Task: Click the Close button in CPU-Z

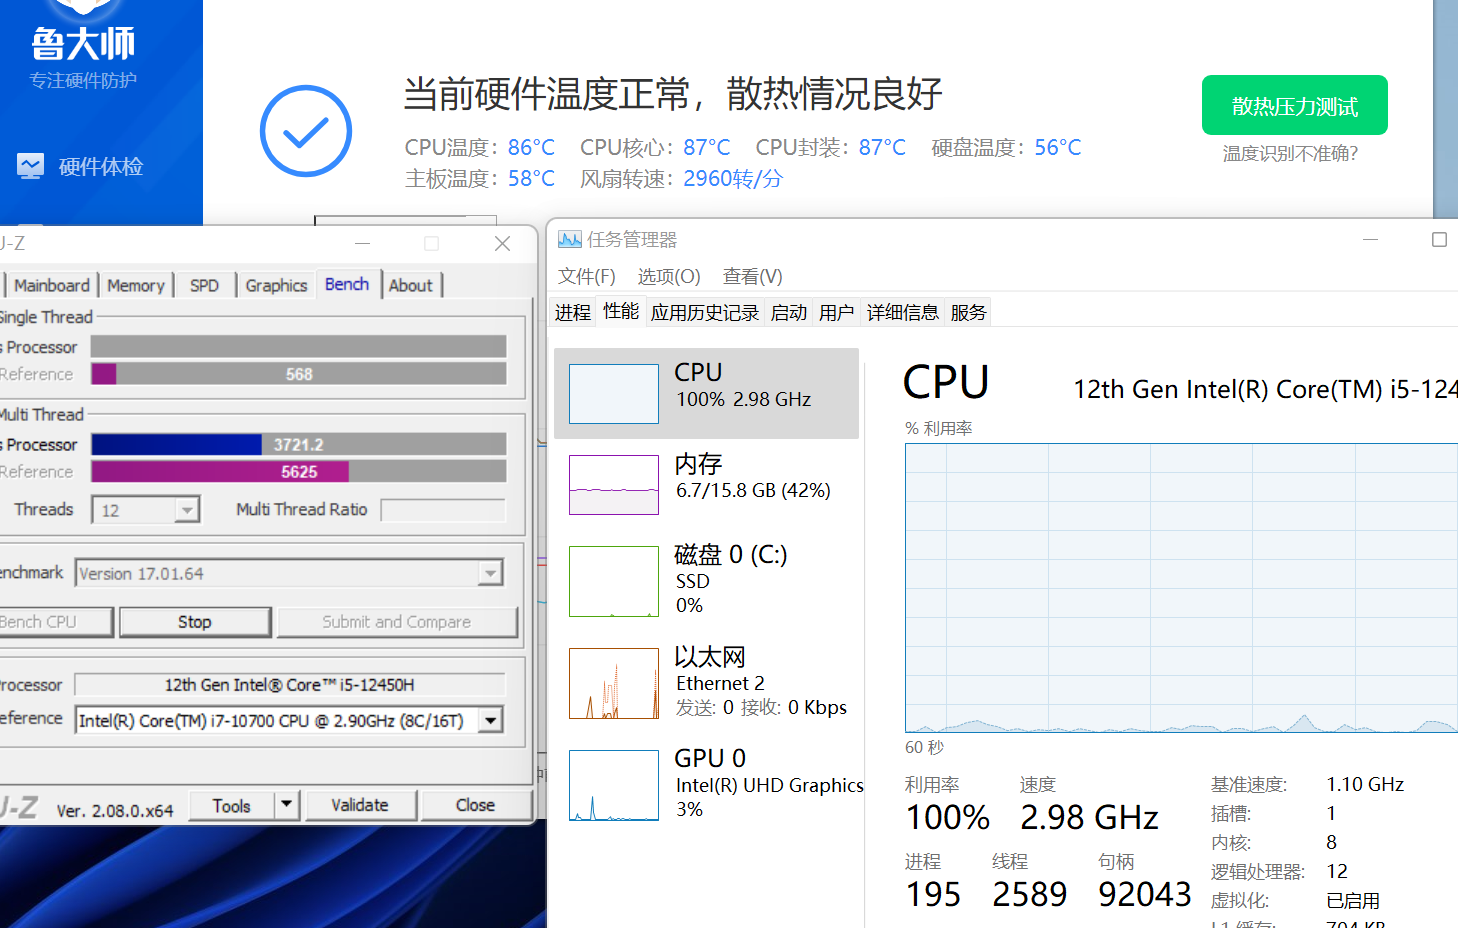Action: click(x=476, y=805)
